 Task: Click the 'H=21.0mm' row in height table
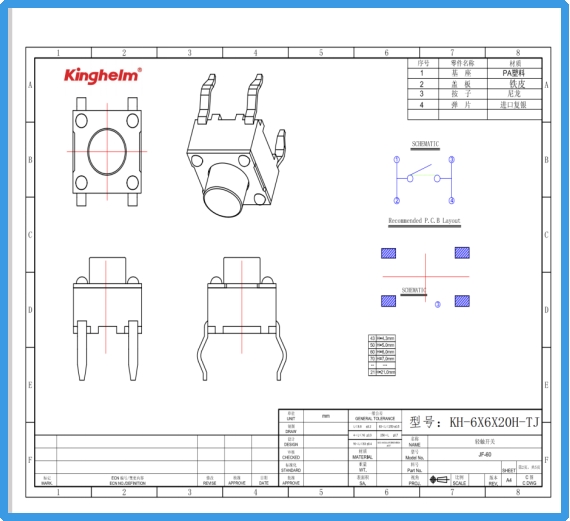point(382,372)
